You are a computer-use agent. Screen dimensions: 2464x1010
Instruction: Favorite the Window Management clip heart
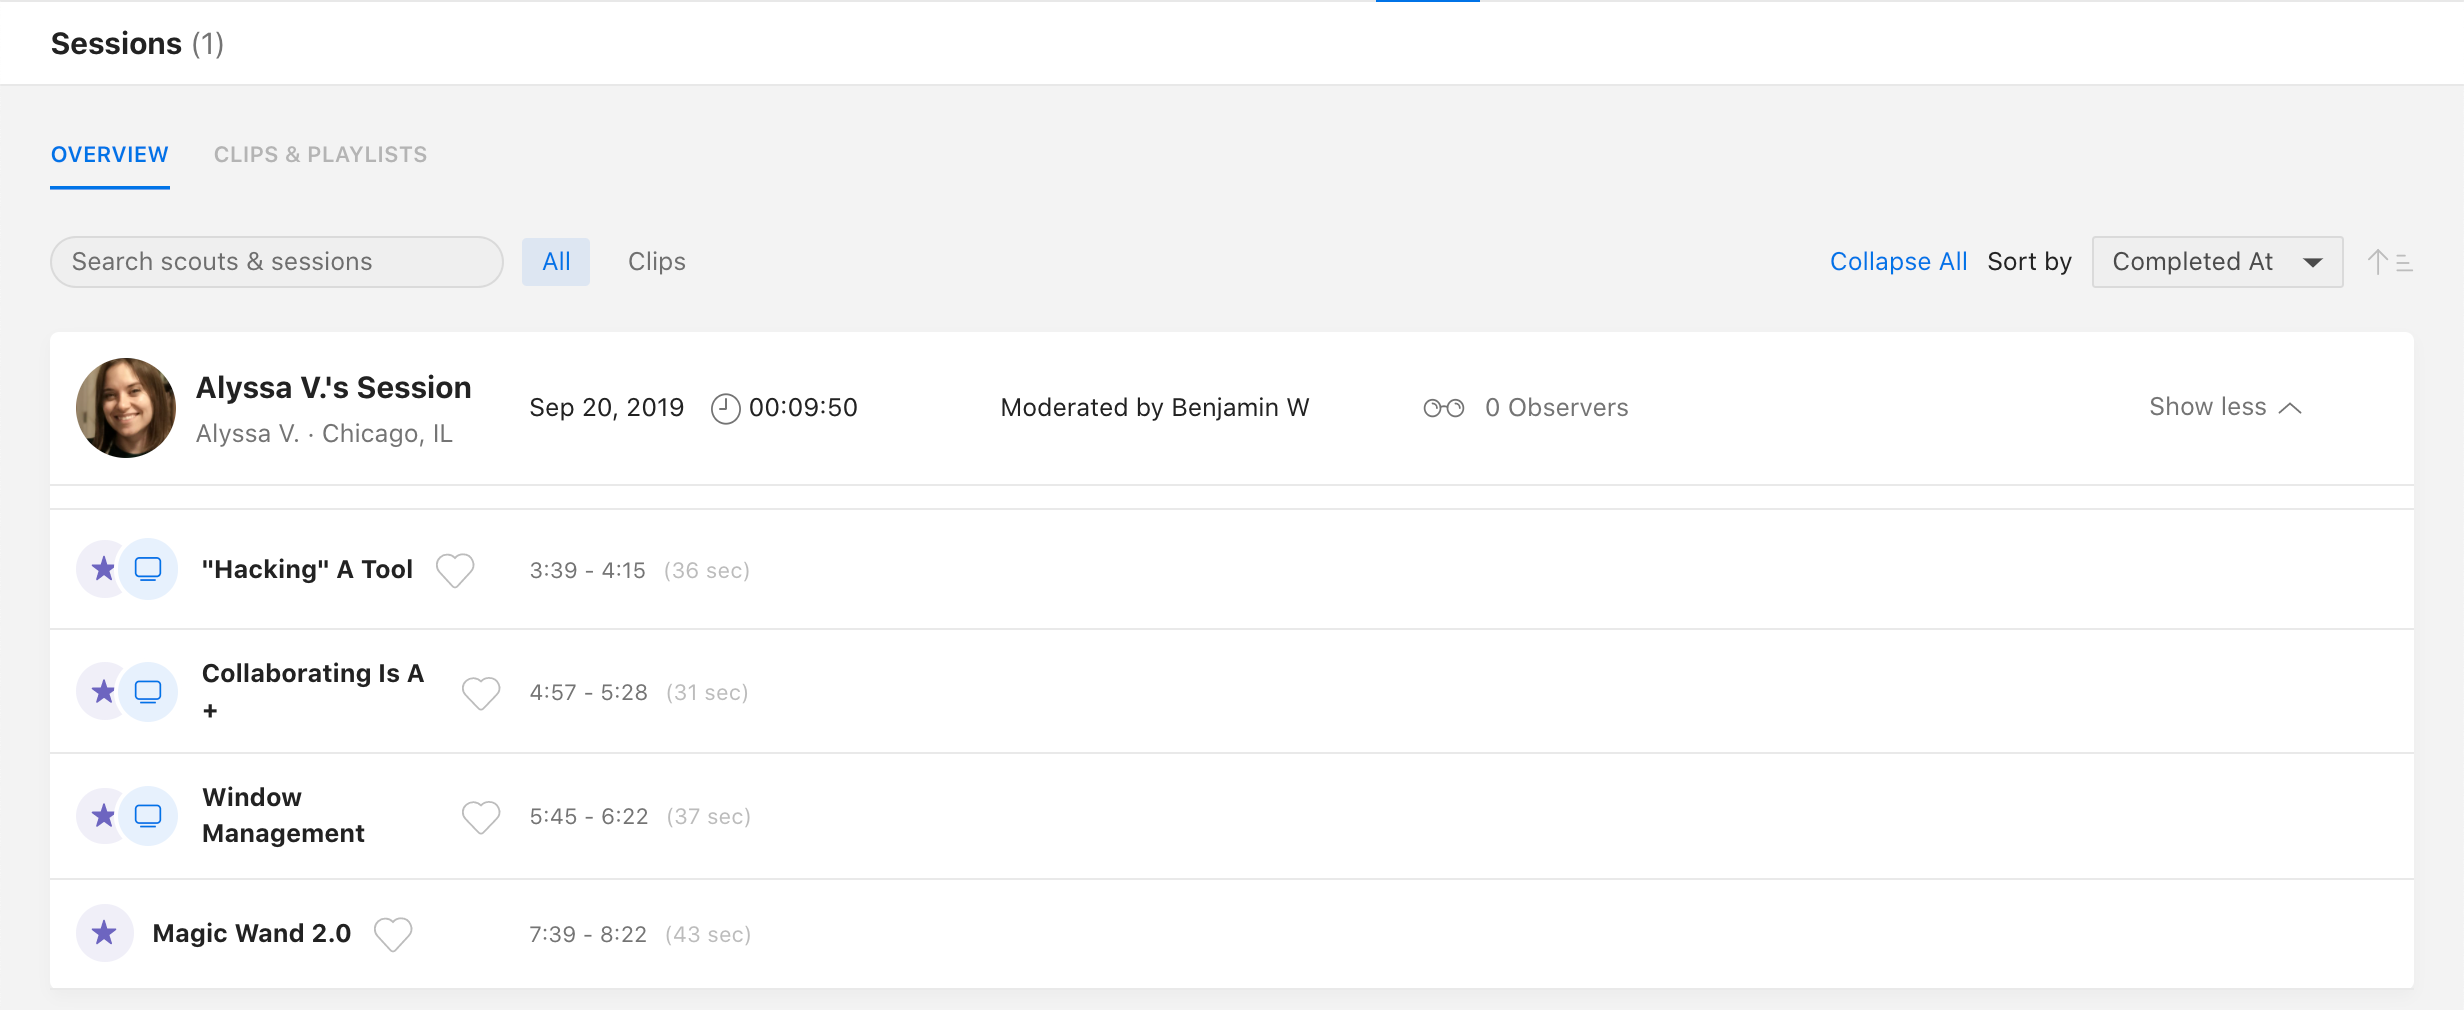pyautogui.click(x=481, y=816)
